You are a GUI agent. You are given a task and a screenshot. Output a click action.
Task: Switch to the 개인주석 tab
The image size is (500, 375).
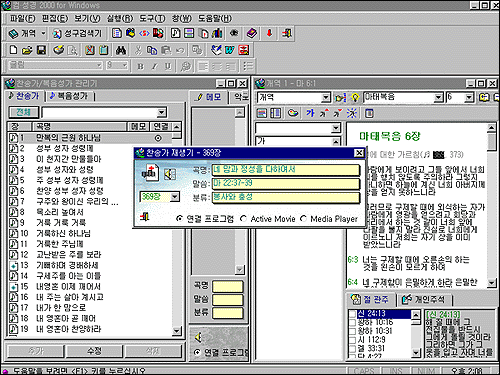(424, 299)
